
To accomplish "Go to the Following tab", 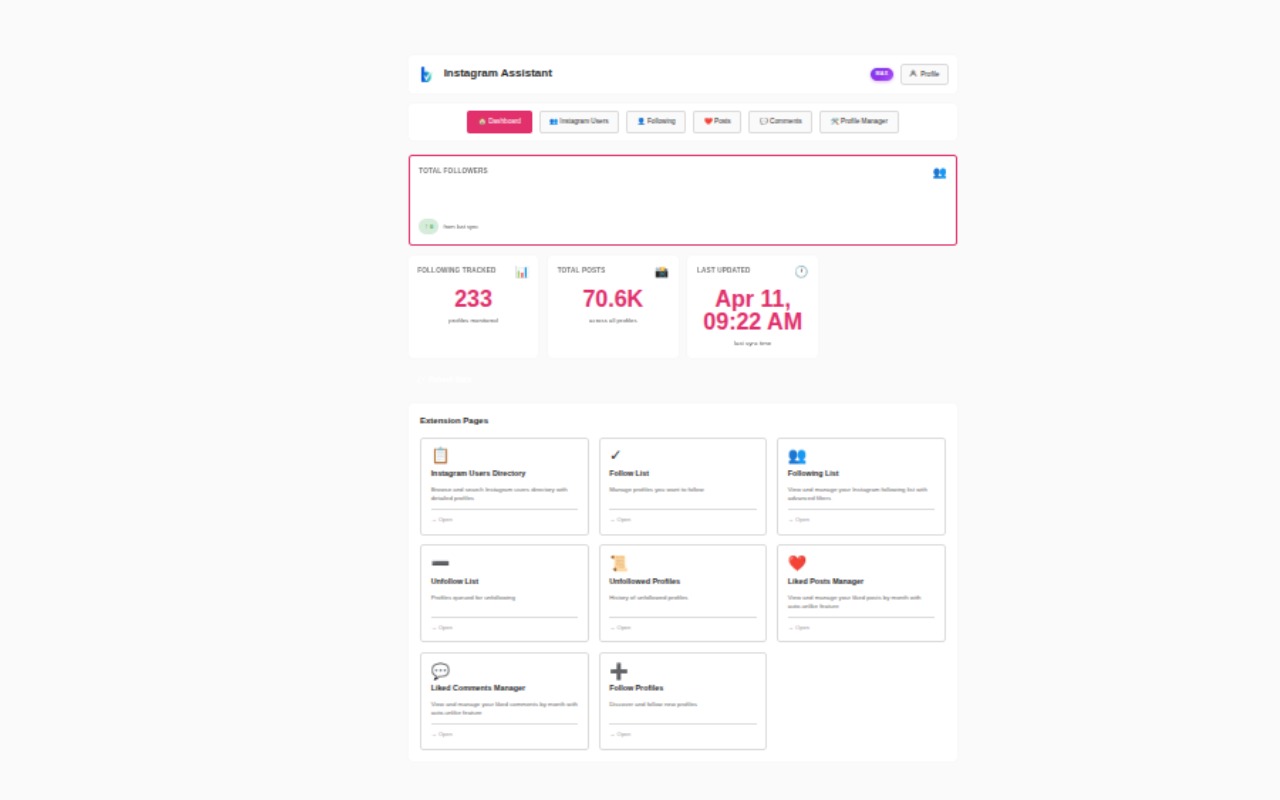I will click(656, 121).
